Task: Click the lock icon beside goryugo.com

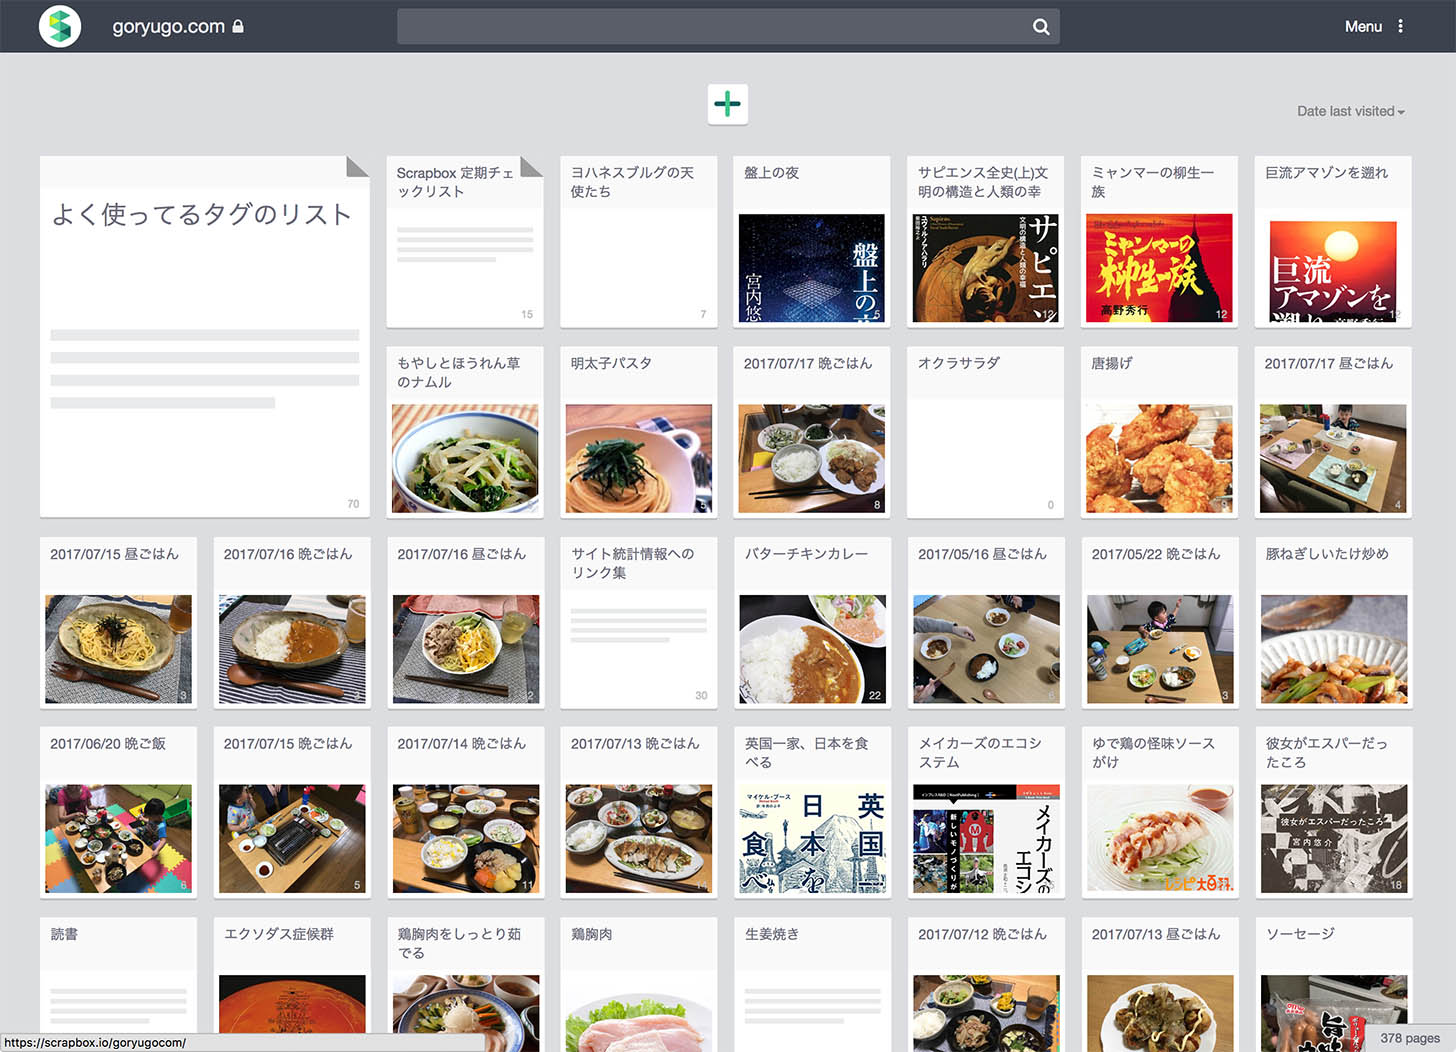Action: [x=238, y=26]
